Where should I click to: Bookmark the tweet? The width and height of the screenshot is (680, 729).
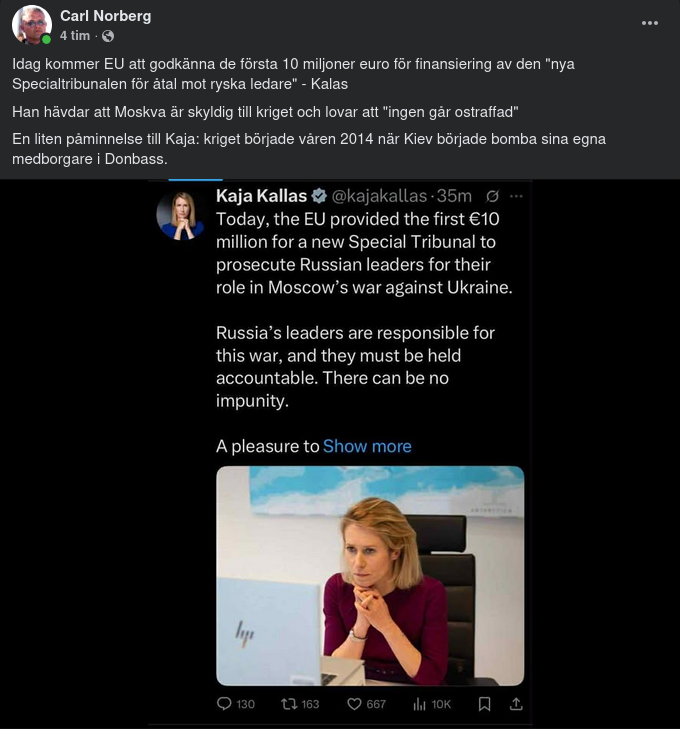click(x=484, y=704)
